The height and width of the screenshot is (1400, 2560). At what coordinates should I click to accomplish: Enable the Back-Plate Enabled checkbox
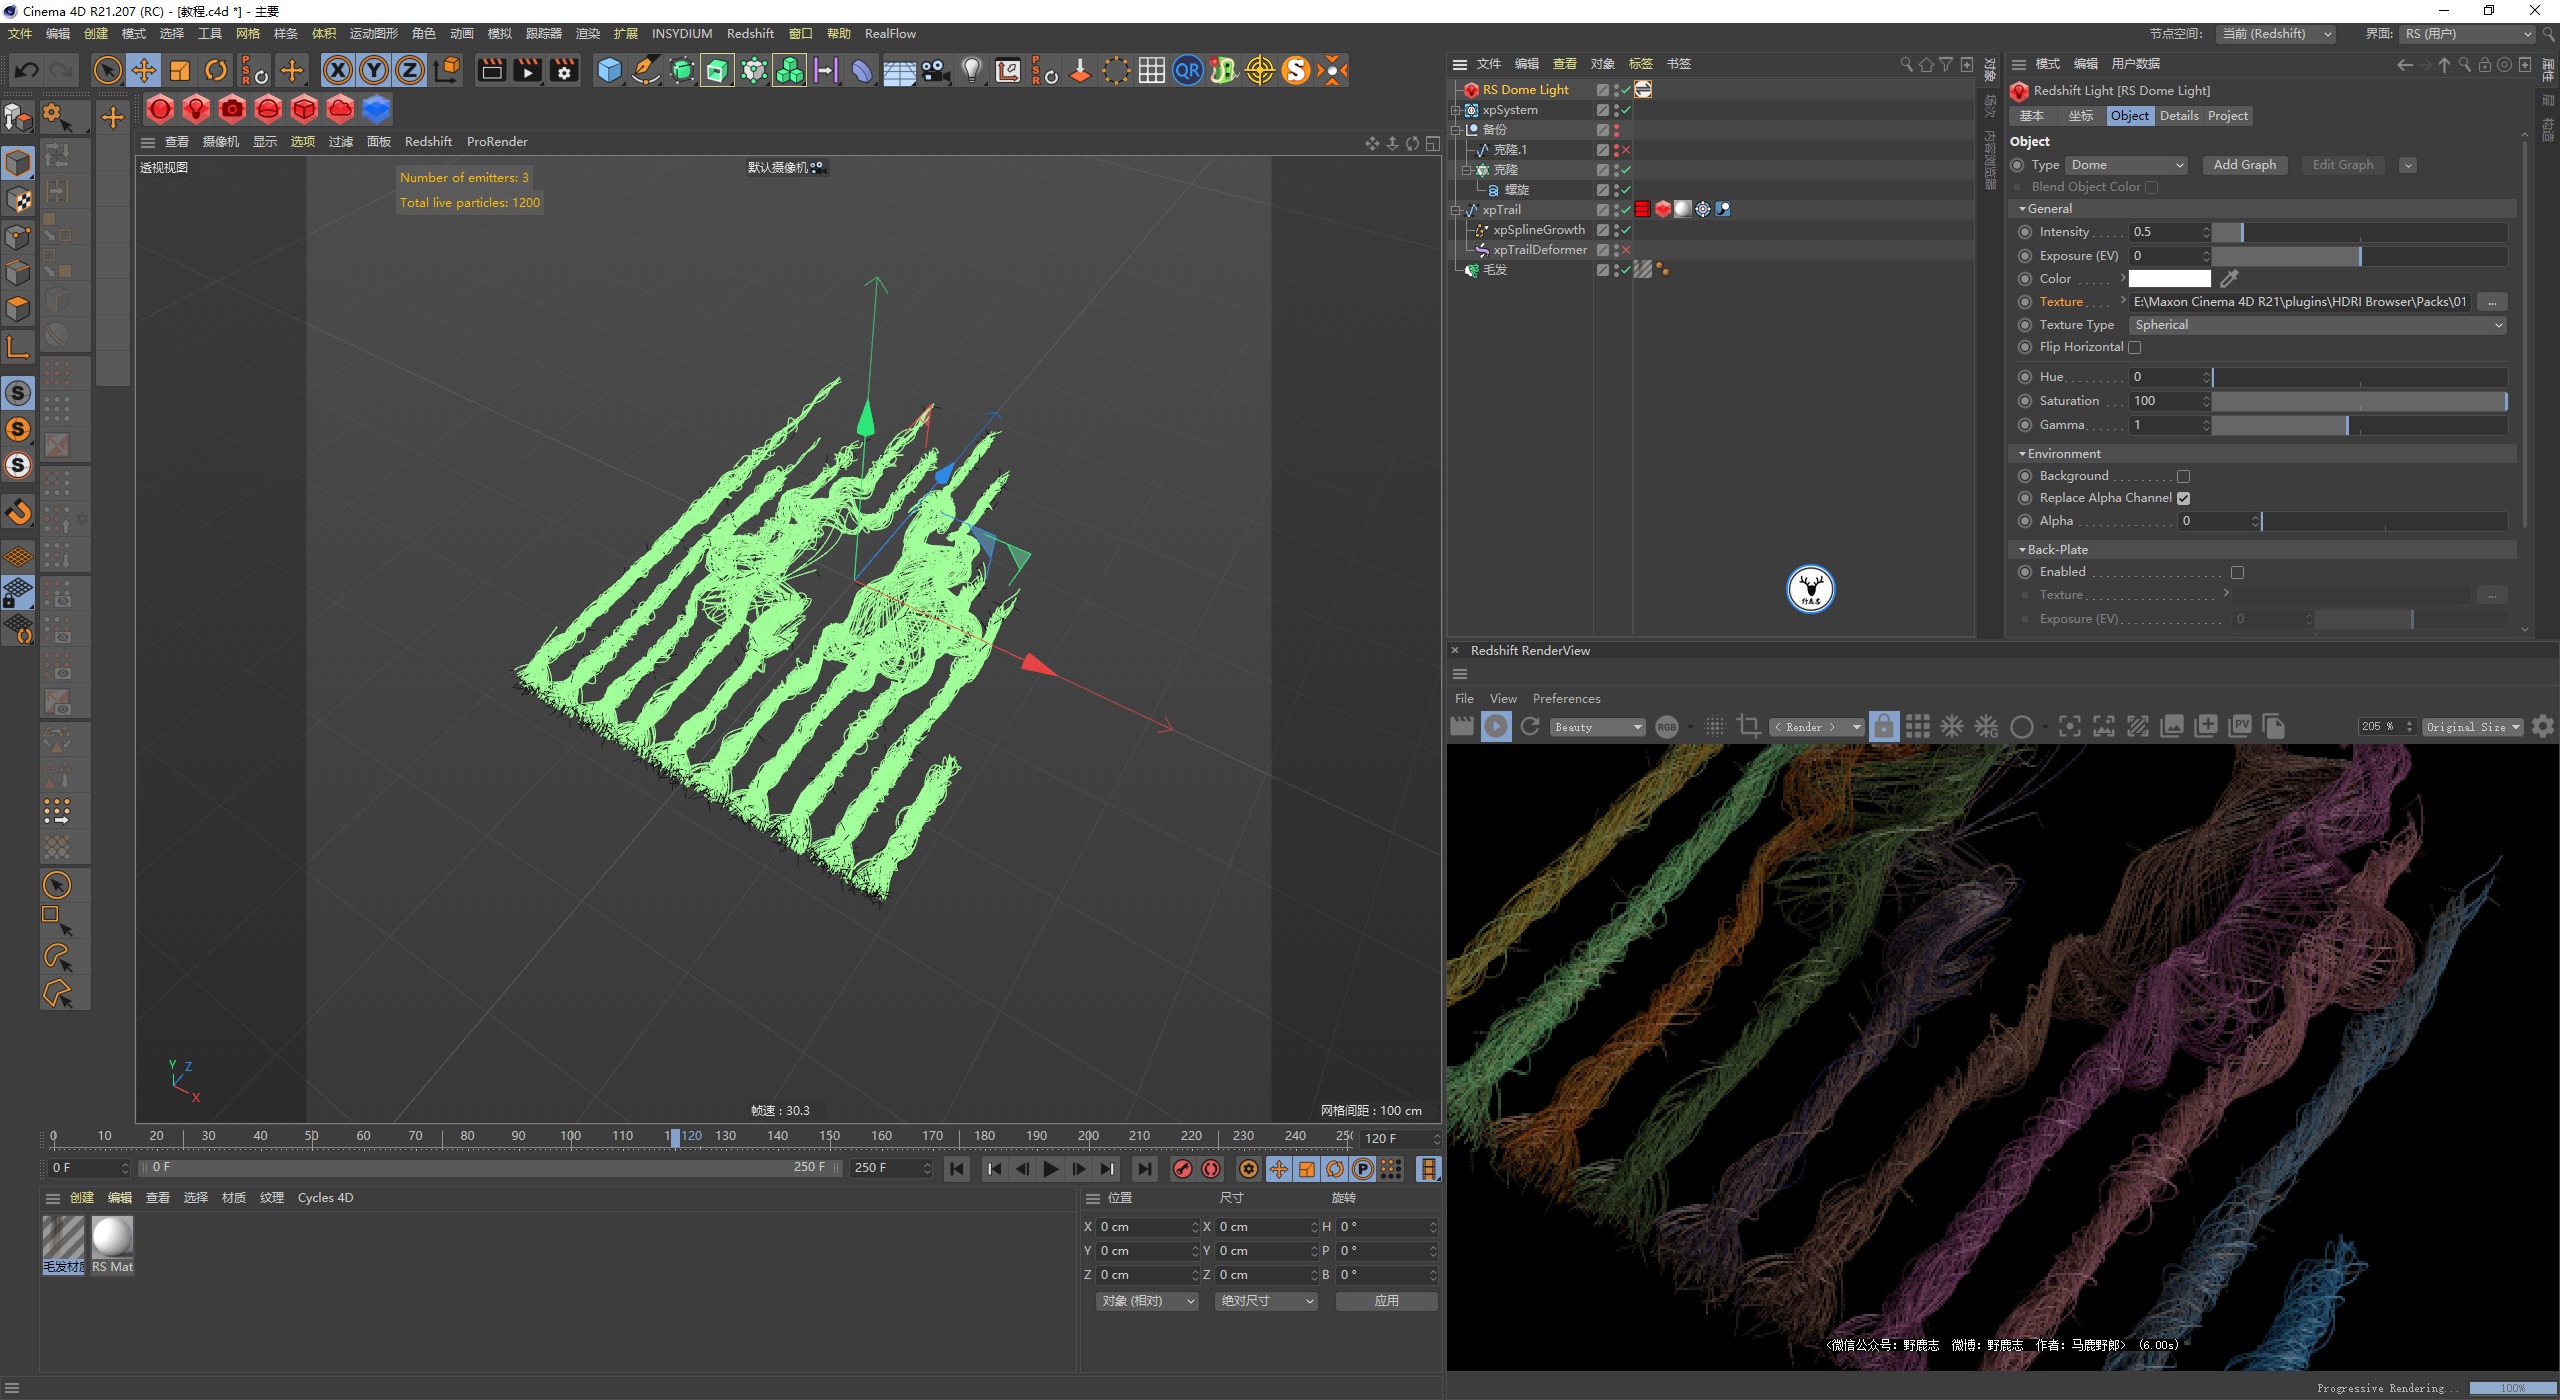click(x=2237, y=573)
